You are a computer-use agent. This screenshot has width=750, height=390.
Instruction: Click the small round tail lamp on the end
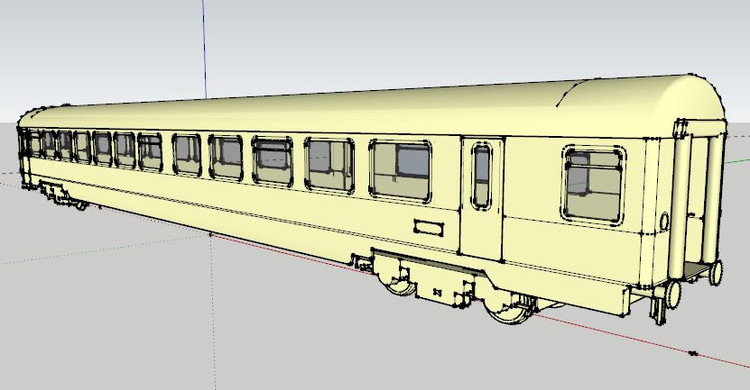click(x=664, y=222)
